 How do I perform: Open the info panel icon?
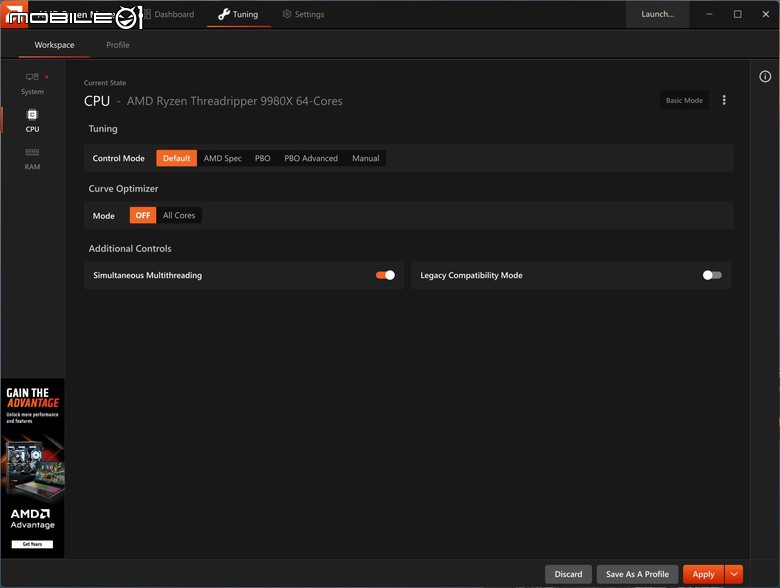click(765, 76)
